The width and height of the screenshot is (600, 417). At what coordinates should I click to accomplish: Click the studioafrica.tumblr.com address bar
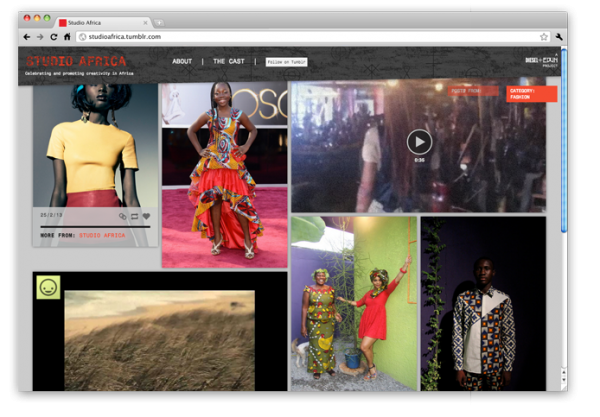(x=300, y=36)
